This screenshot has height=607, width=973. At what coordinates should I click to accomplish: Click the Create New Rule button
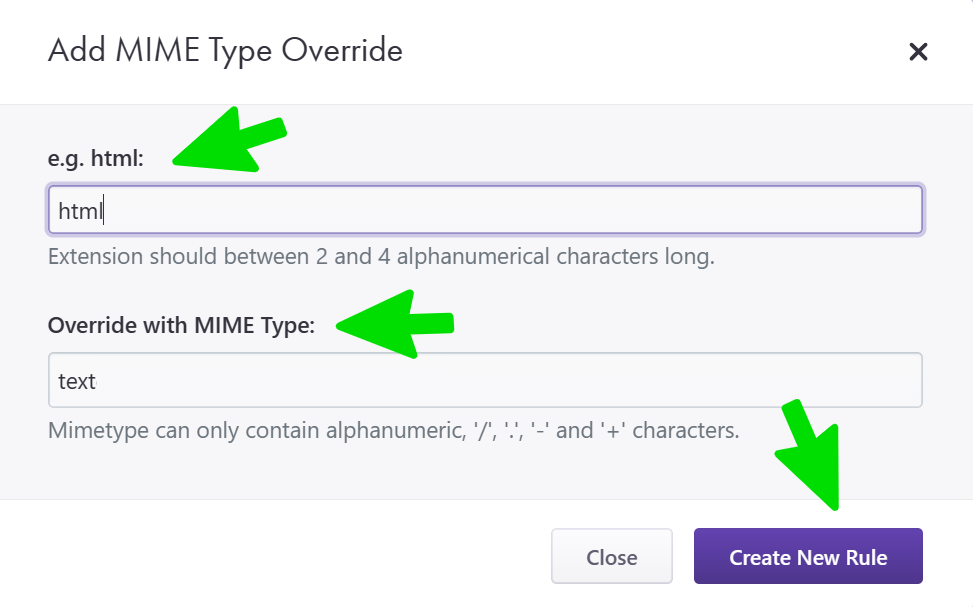click(x=808, y=557)
